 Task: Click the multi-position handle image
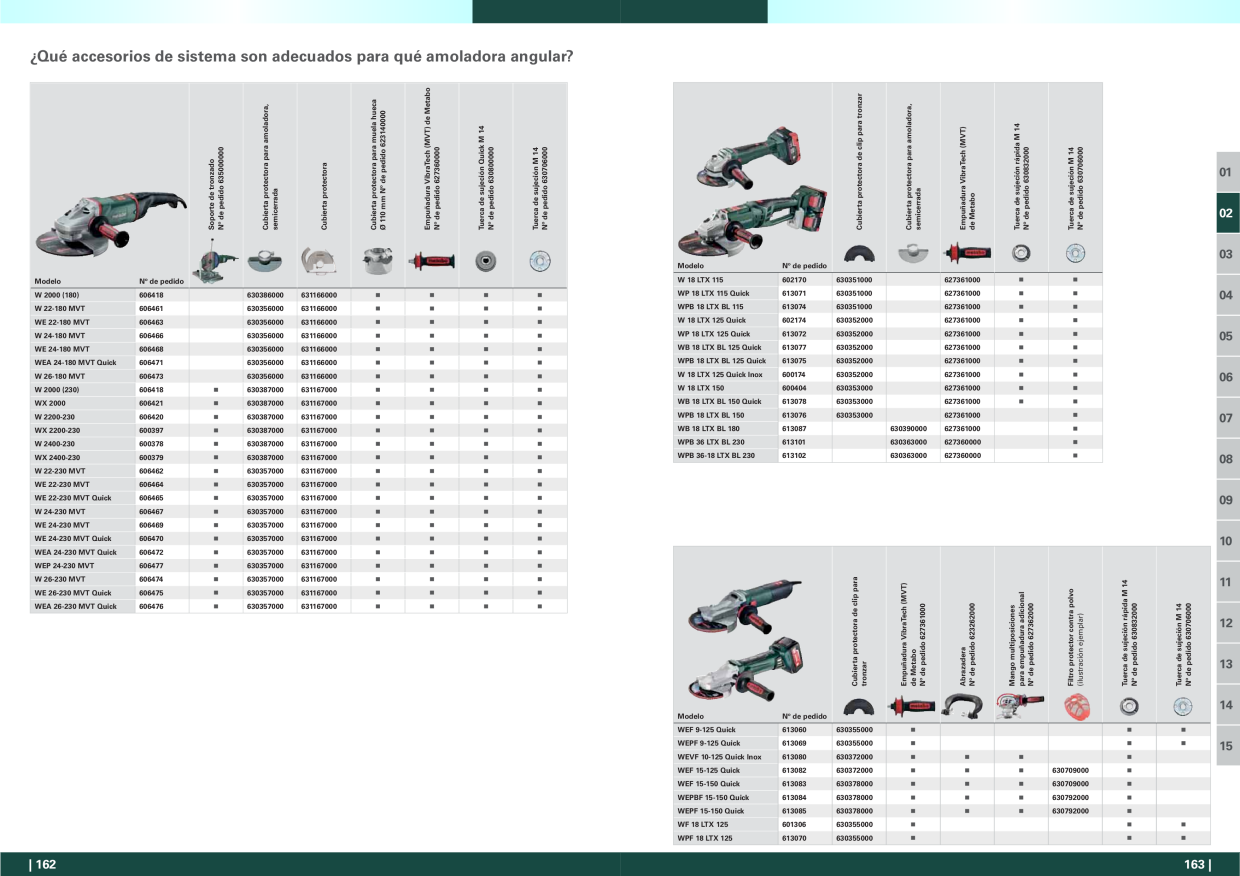coord(1021,706)
